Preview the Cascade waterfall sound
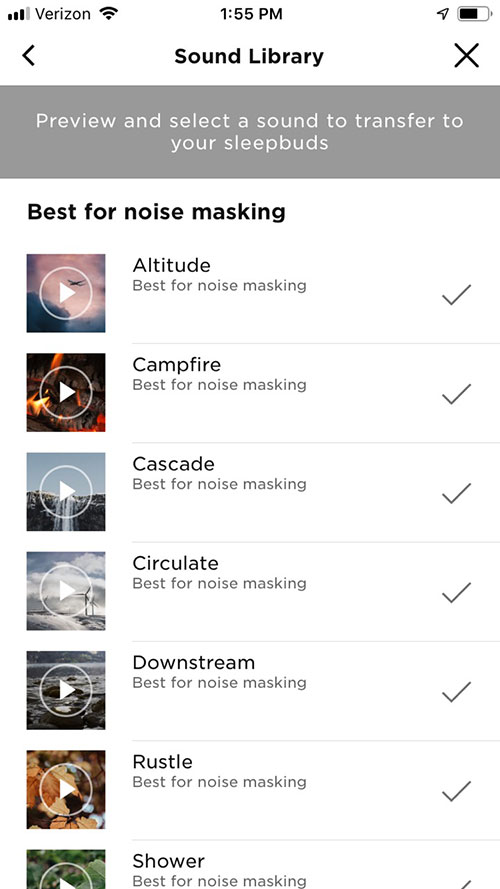The height and width of the screenshot is (889, 500). [66, 492]
